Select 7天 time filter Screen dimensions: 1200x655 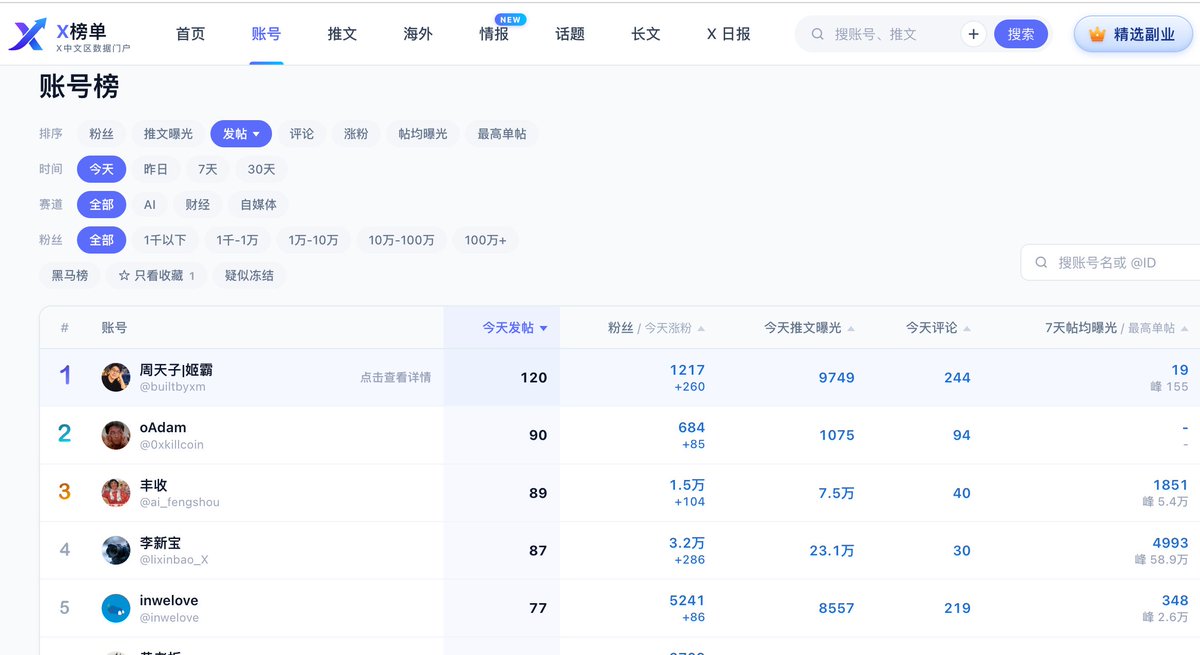point(208,169)
